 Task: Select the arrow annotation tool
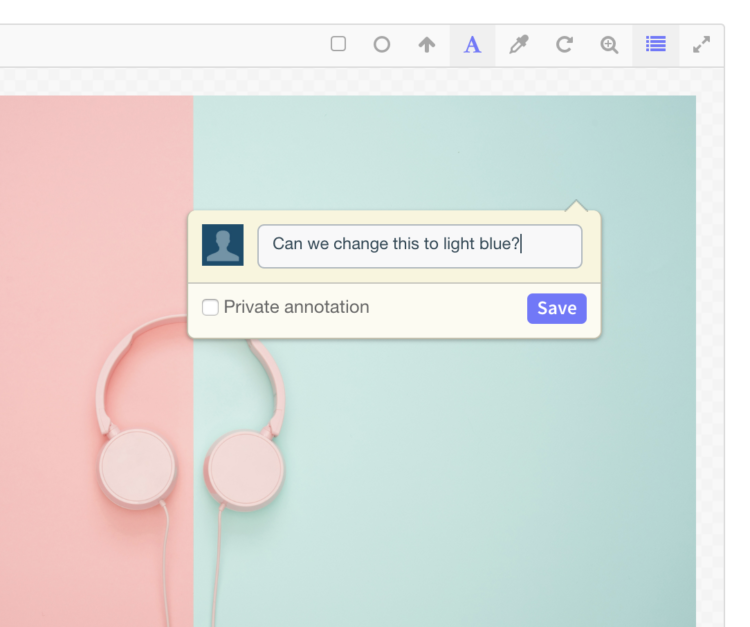[x=427, y=44]
